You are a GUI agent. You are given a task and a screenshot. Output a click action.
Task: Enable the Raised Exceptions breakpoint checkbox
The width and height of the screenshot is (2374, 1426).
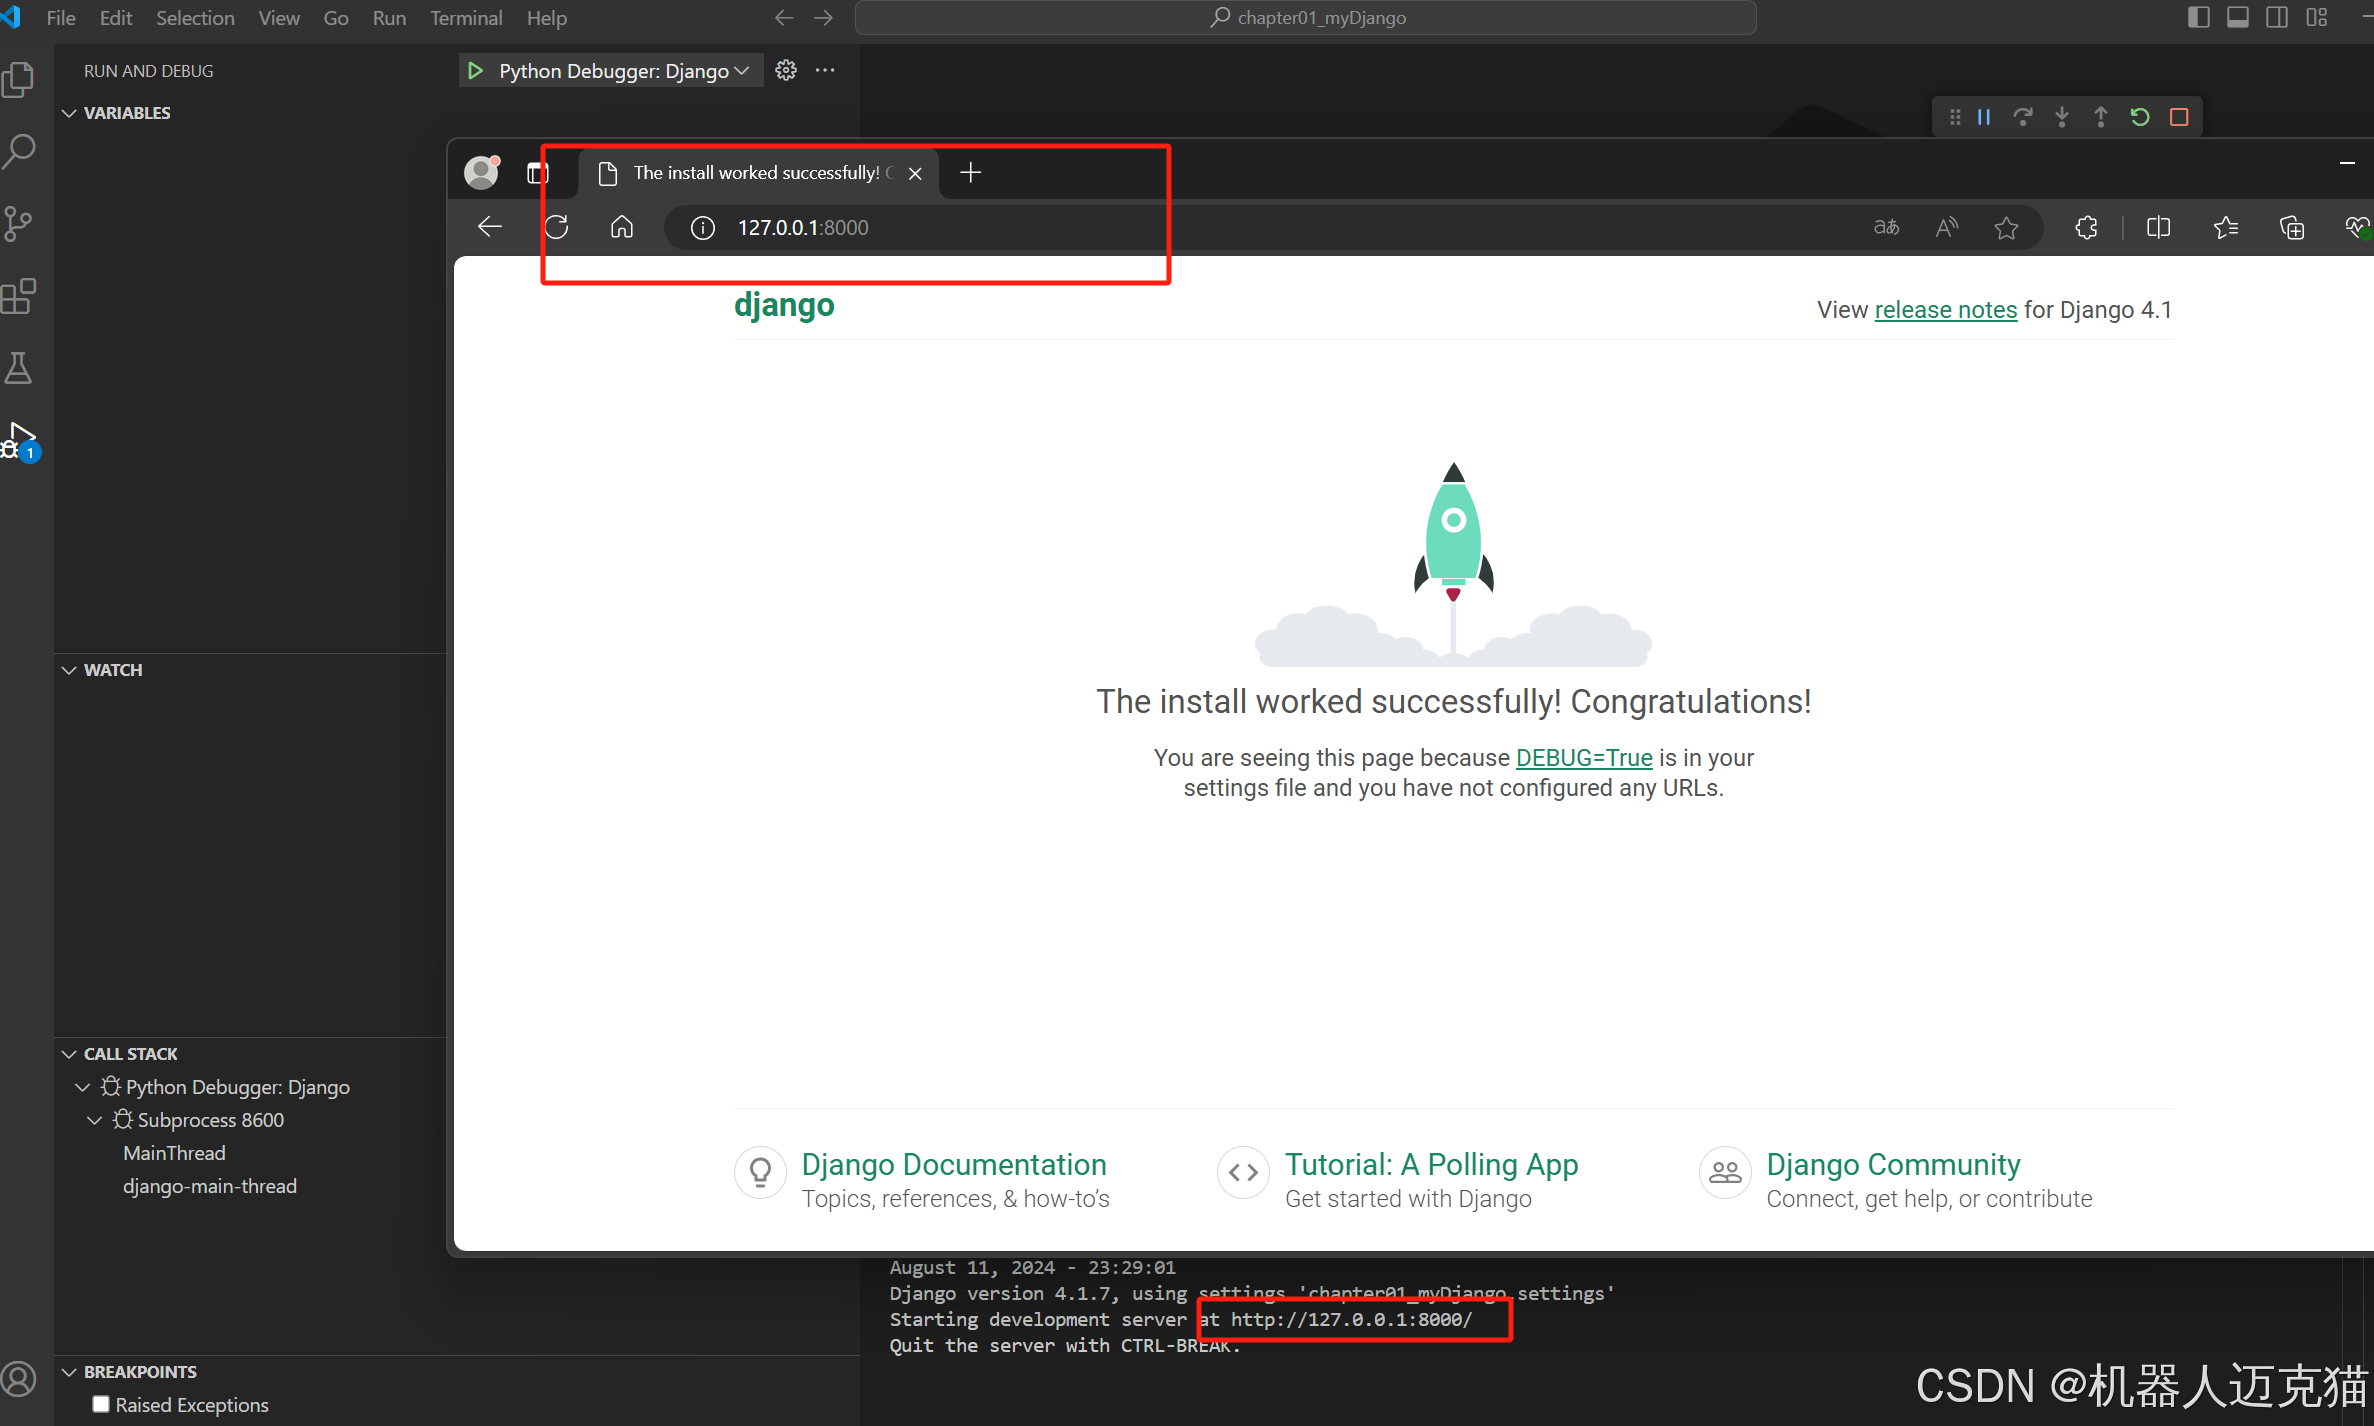click(x=101, y=1404)
